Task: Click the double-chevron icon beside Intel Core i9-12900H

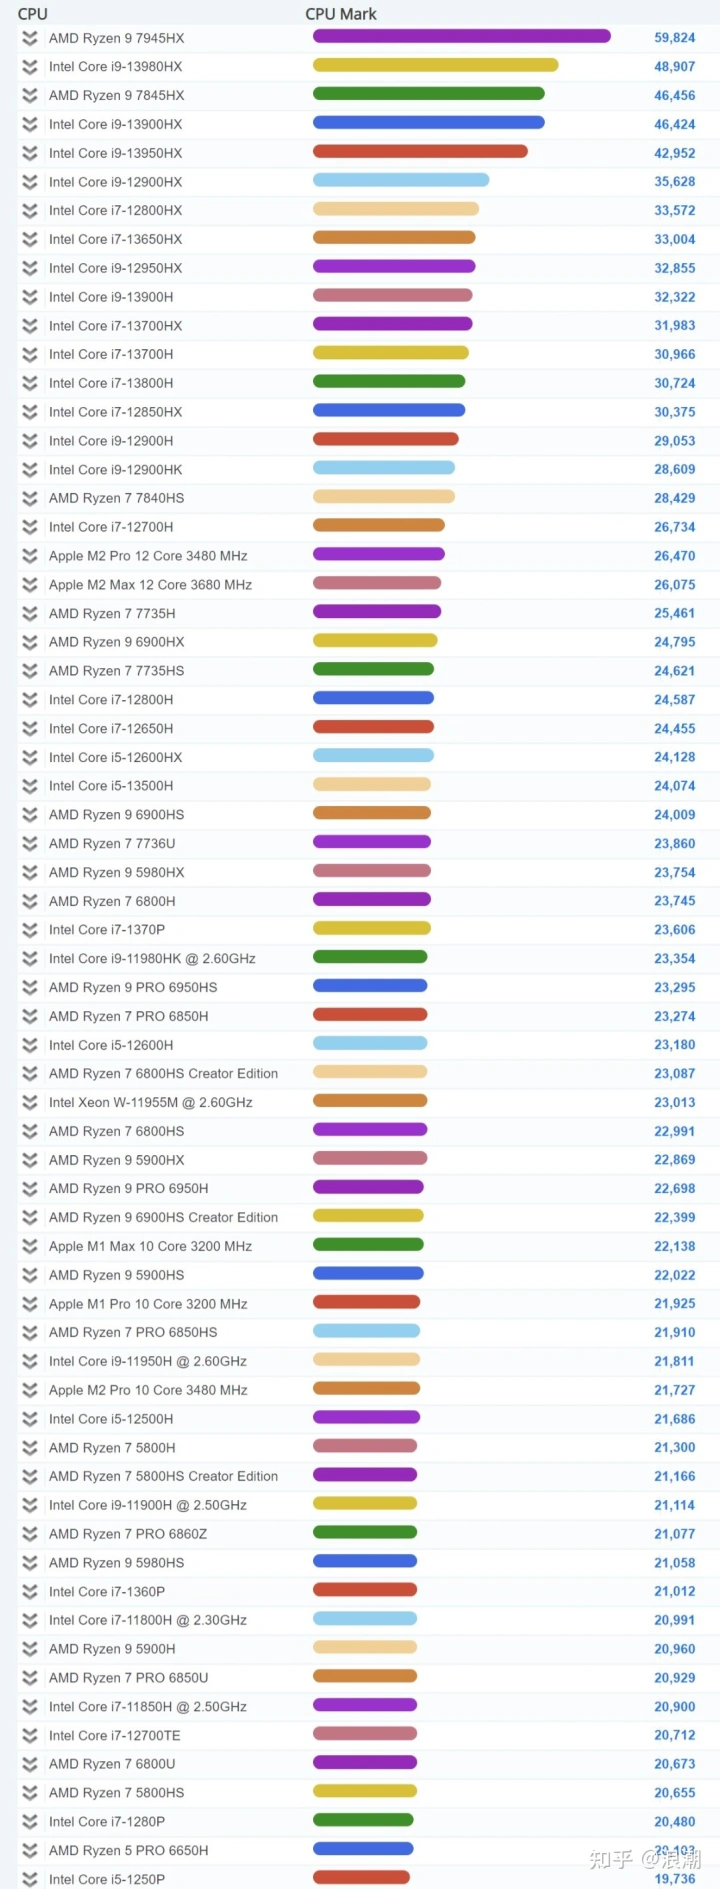Action: 30,441
